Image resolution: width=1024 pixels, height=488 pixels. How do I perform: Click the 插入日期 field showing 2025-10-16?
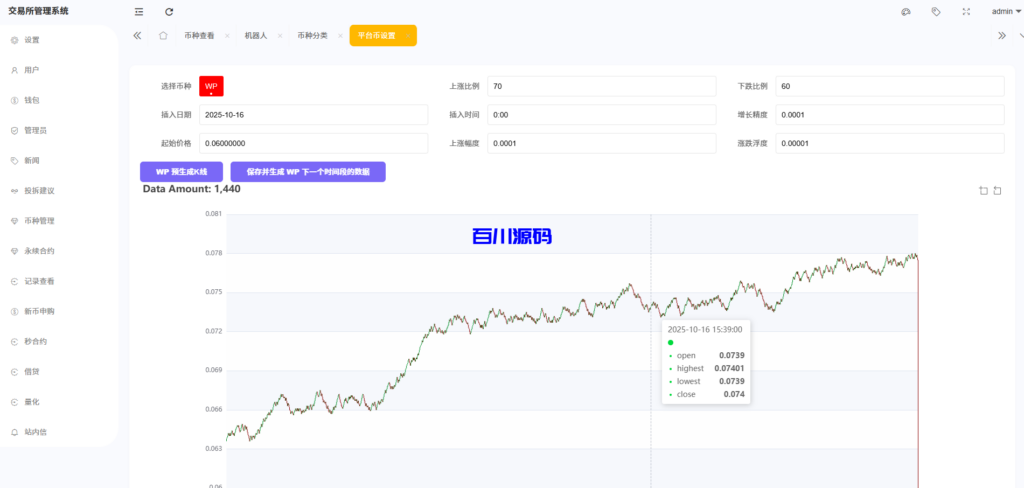(312, 115)
